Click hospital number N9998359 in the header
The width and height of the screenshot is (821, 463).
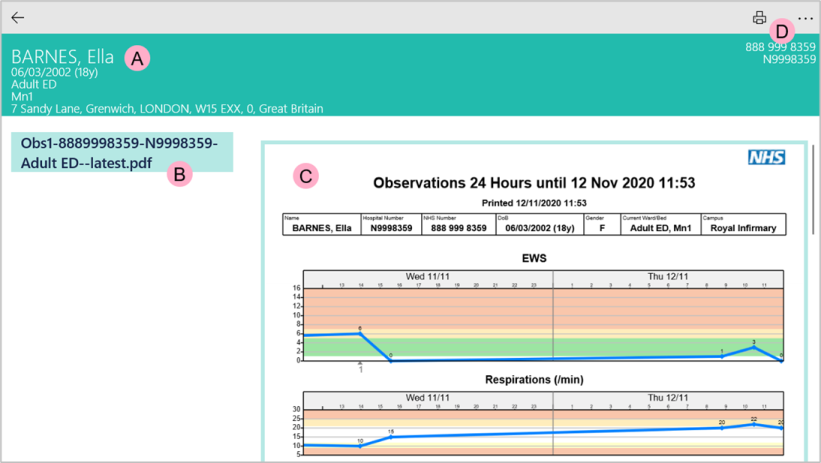789,60
